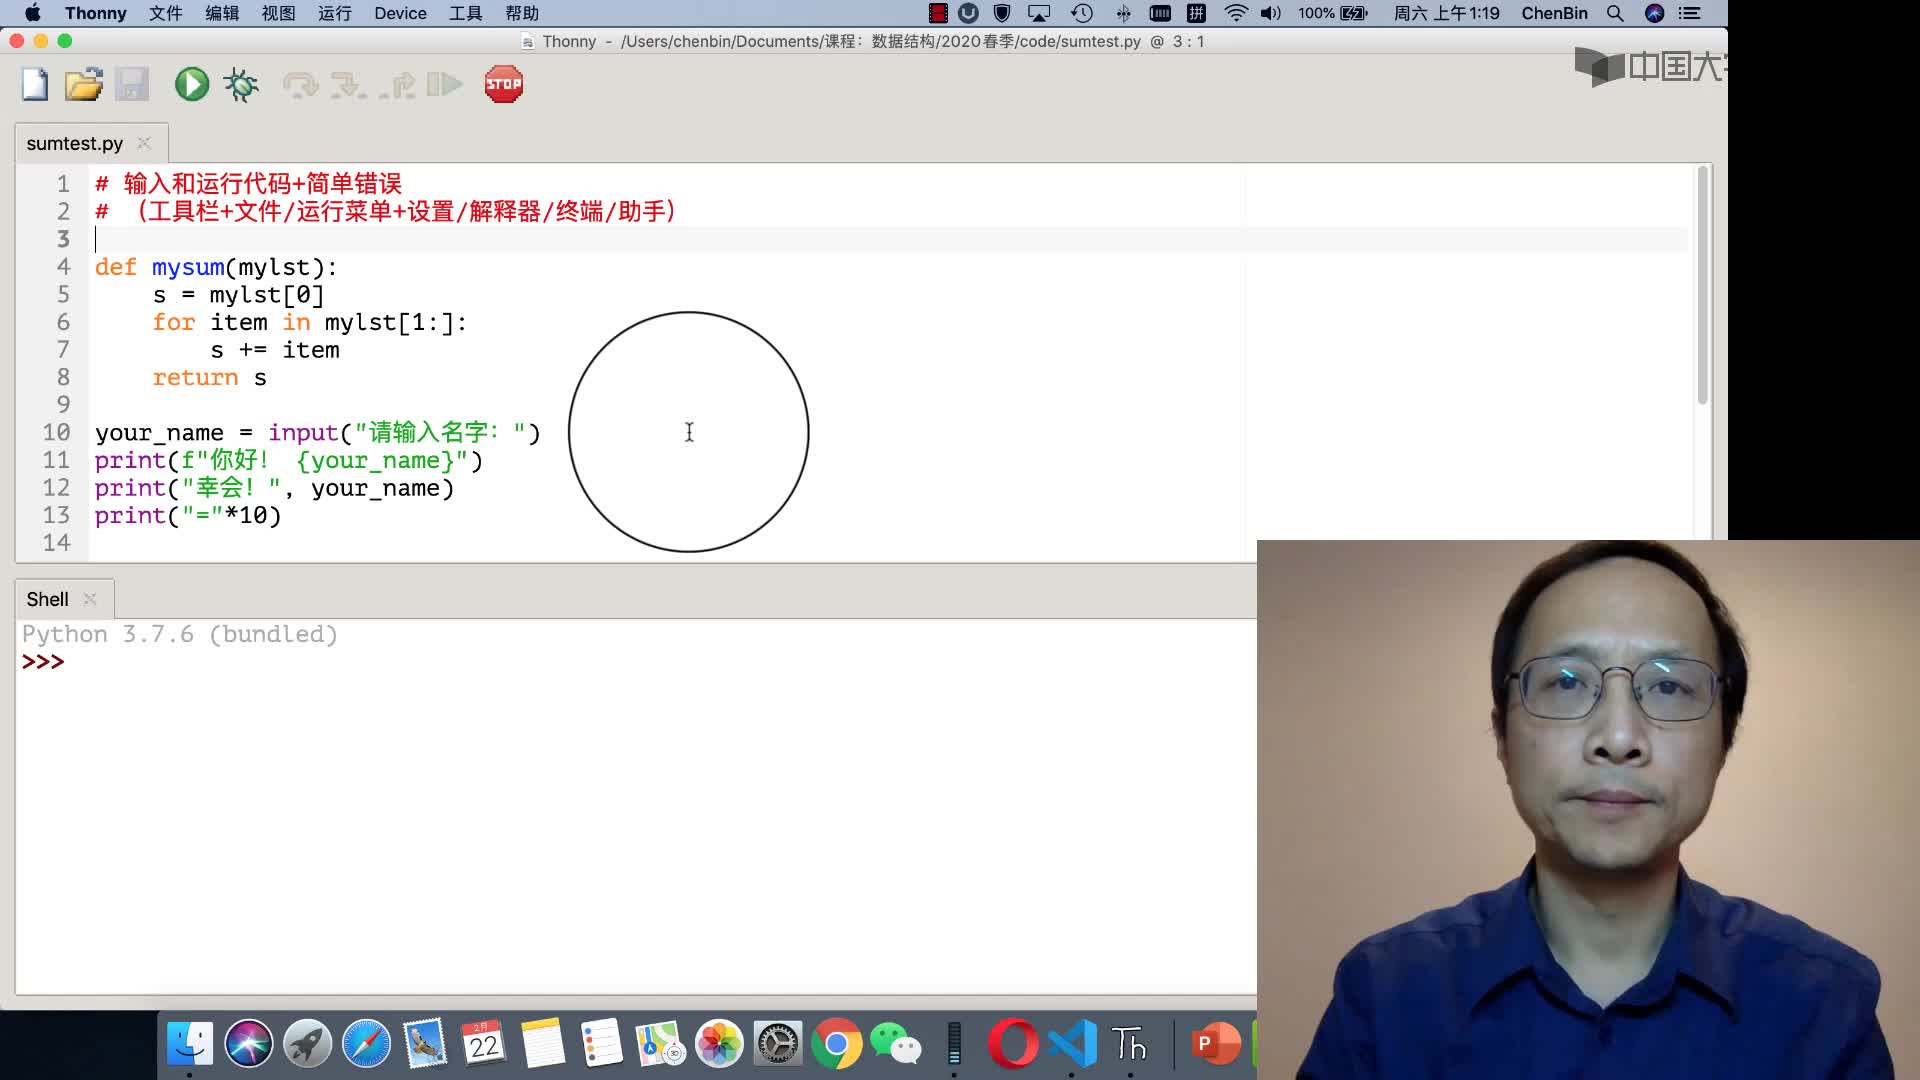
Task: Open the 视图 menu
Action: click(x=279, y=13)
